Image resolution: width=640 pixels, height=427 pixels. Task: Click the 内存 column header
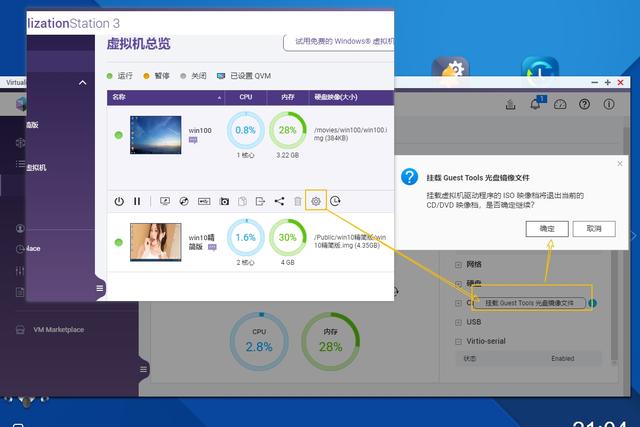coord(288,97)
